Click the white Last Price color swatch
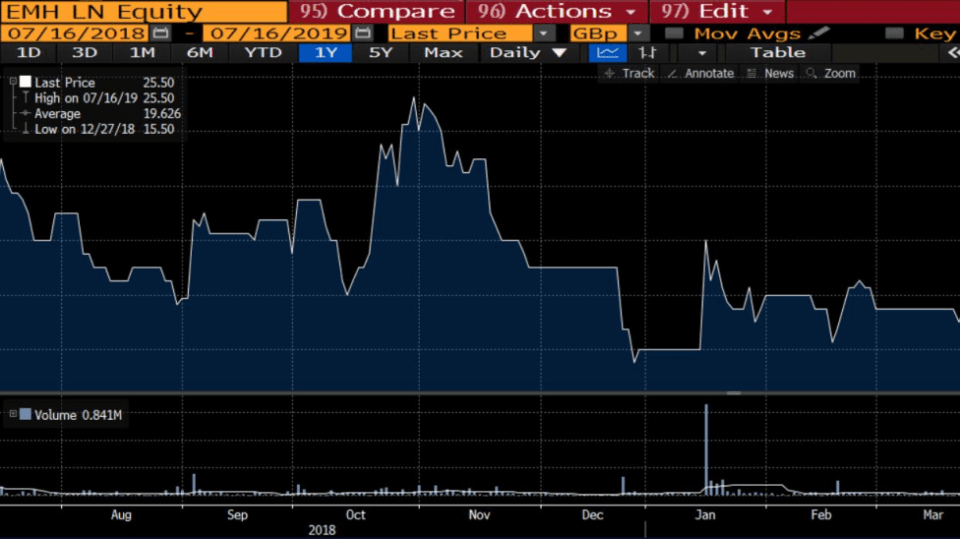Screen dimensions: 960x539 coord(25,81)
